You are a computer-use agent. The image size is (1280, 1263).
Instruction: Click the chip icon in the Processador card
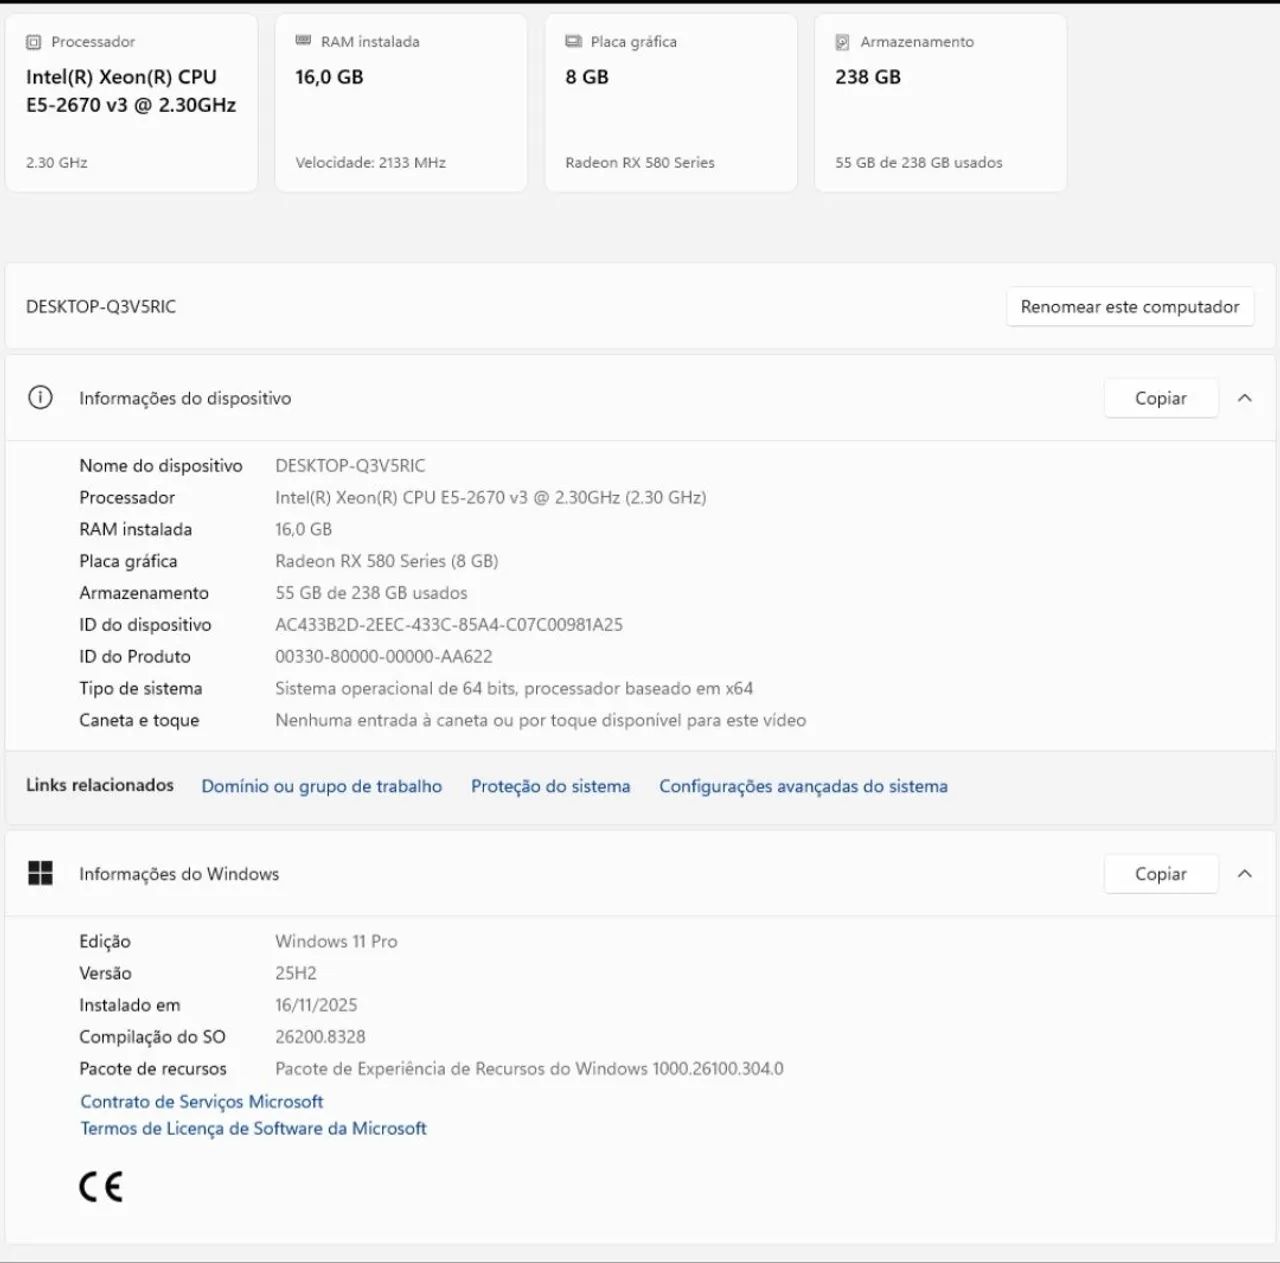tap(34, 42)
